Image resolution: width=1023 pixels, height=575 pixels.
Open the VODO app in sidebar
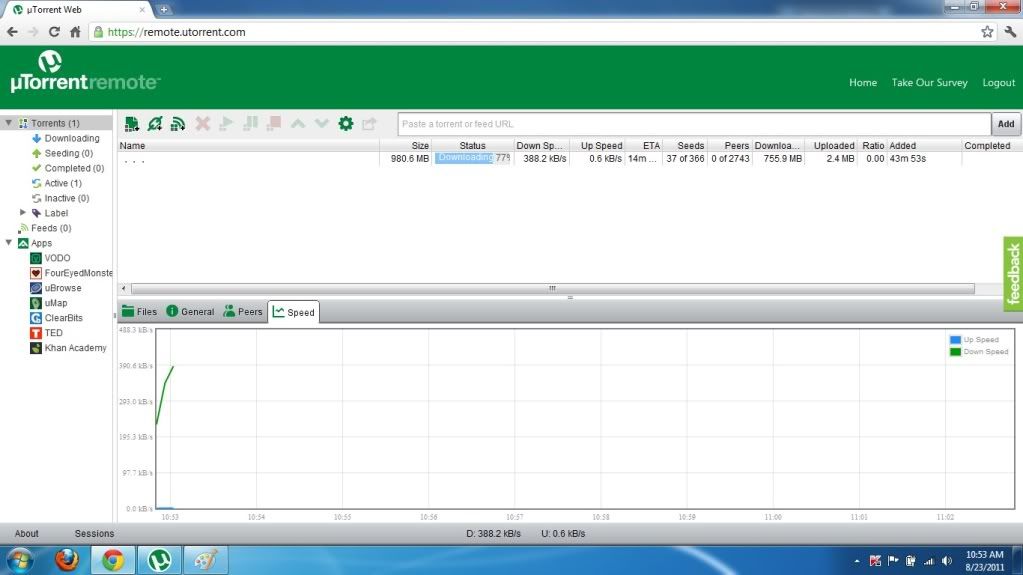coord(50,258)
